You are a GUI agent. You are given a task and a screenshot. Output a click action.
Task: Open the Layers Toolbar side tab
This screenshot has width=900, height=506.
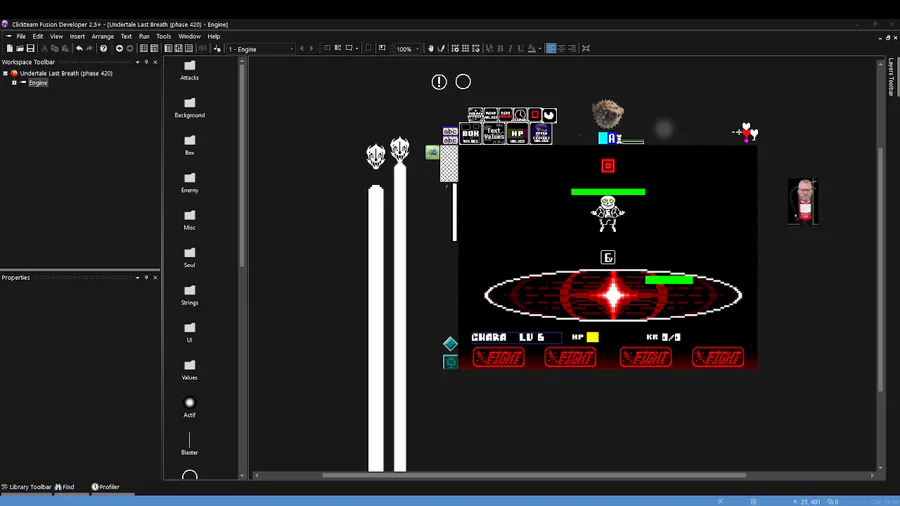point(891,76)
